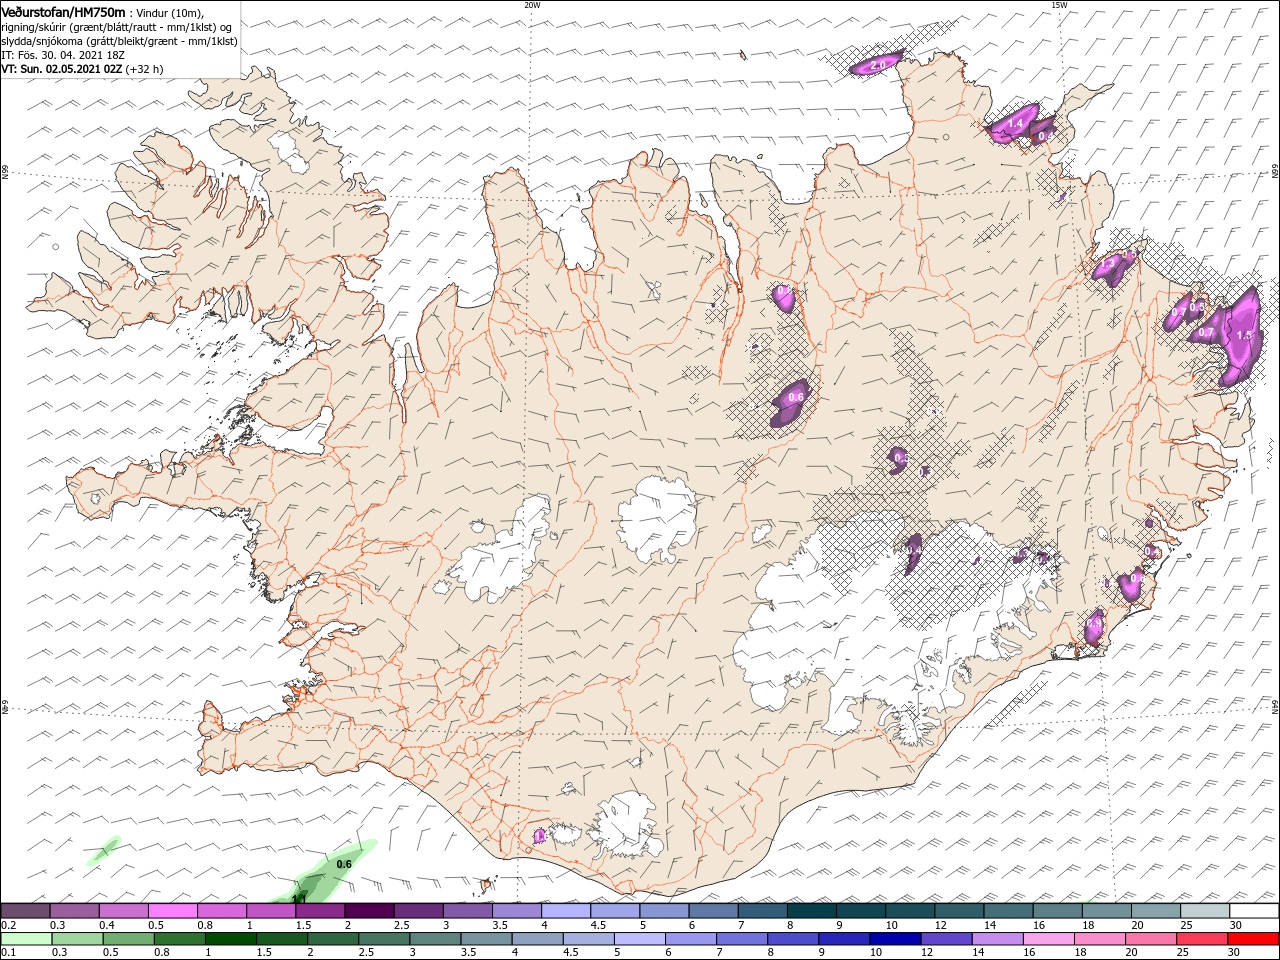Image resolution: width=1280 pixels, height=960 pixels.
Task: Click the 15W longitude label
Action: tap(1059, 5)
